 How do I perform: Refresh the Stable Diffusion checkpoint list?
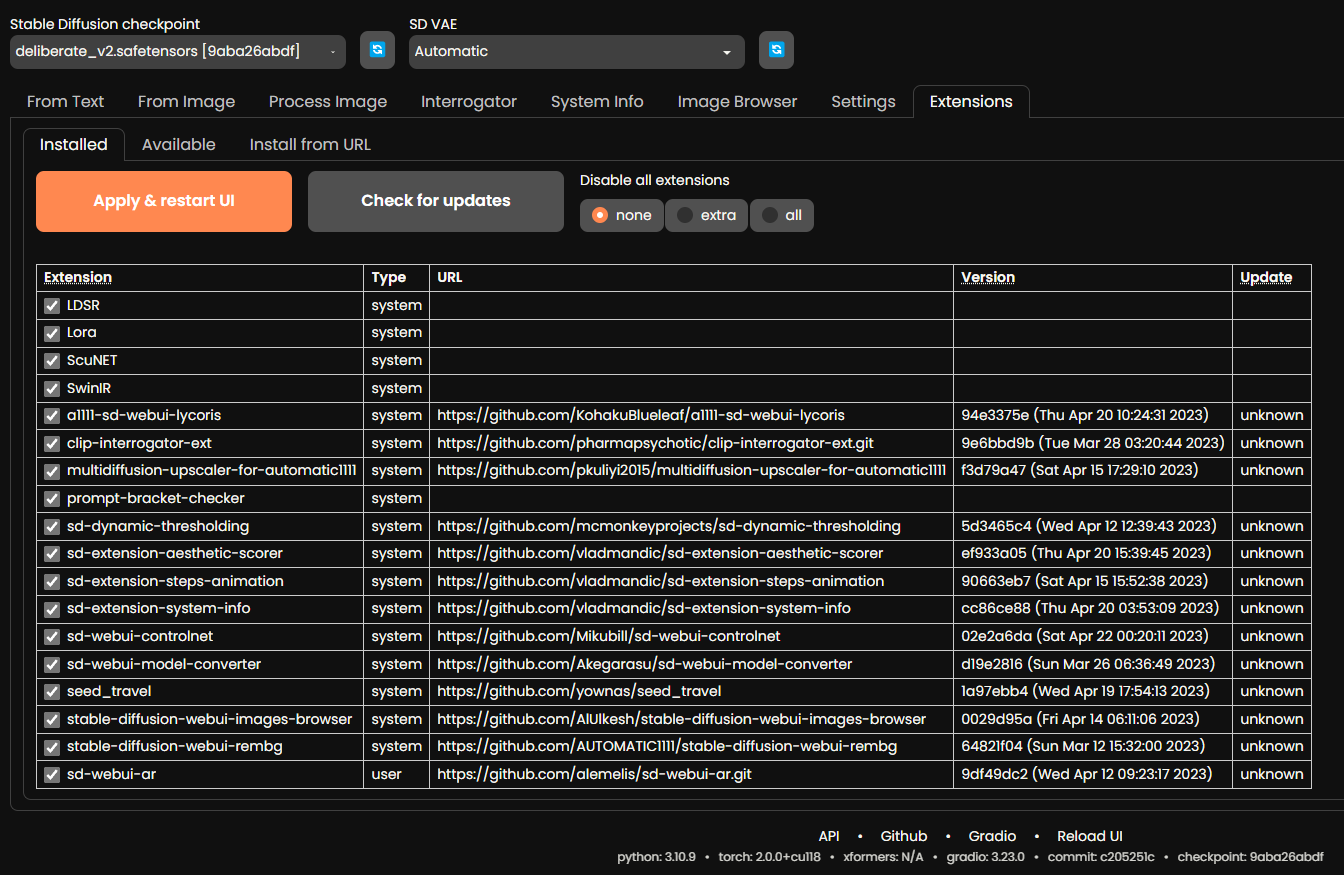[x=377, y=50]
